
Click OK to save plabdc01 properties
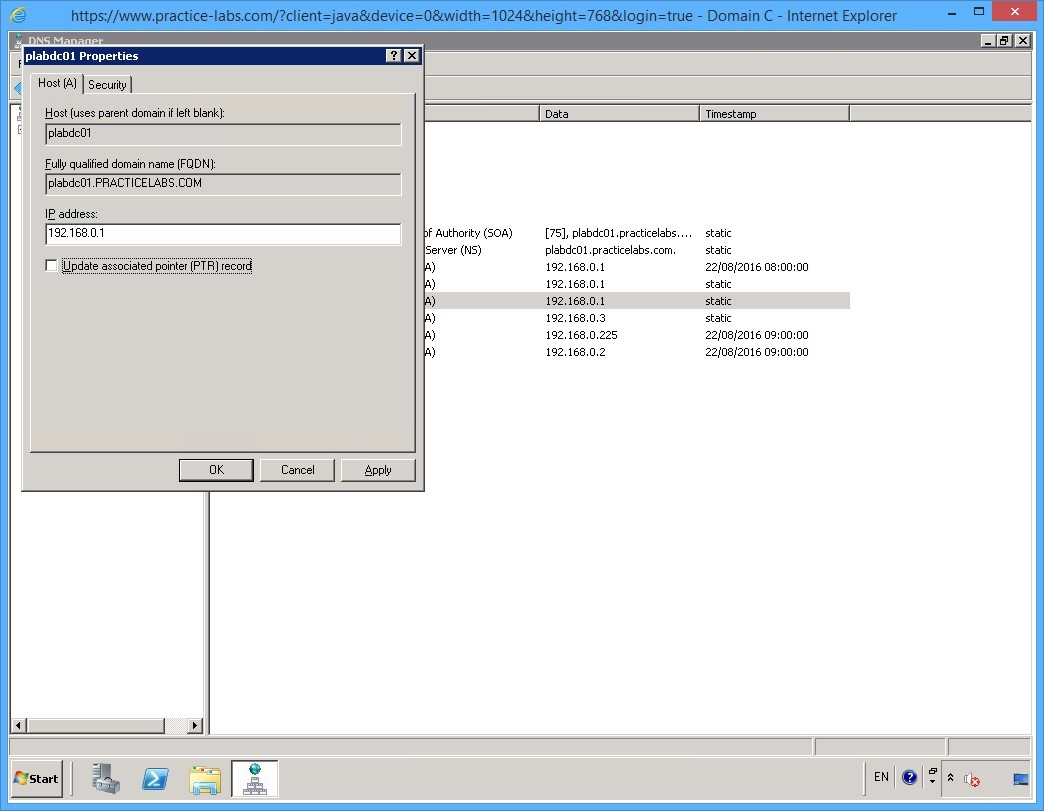(x=216, y=469)
